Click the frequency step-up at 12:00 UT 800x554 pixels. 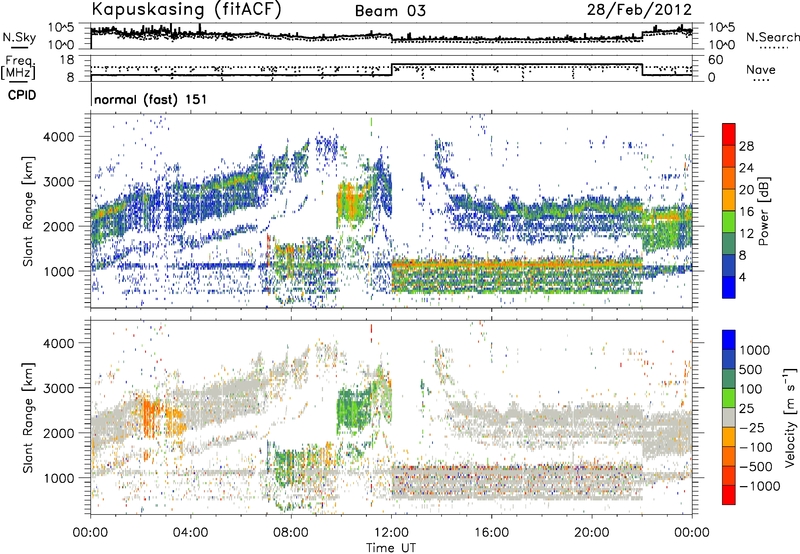(392, 70)
